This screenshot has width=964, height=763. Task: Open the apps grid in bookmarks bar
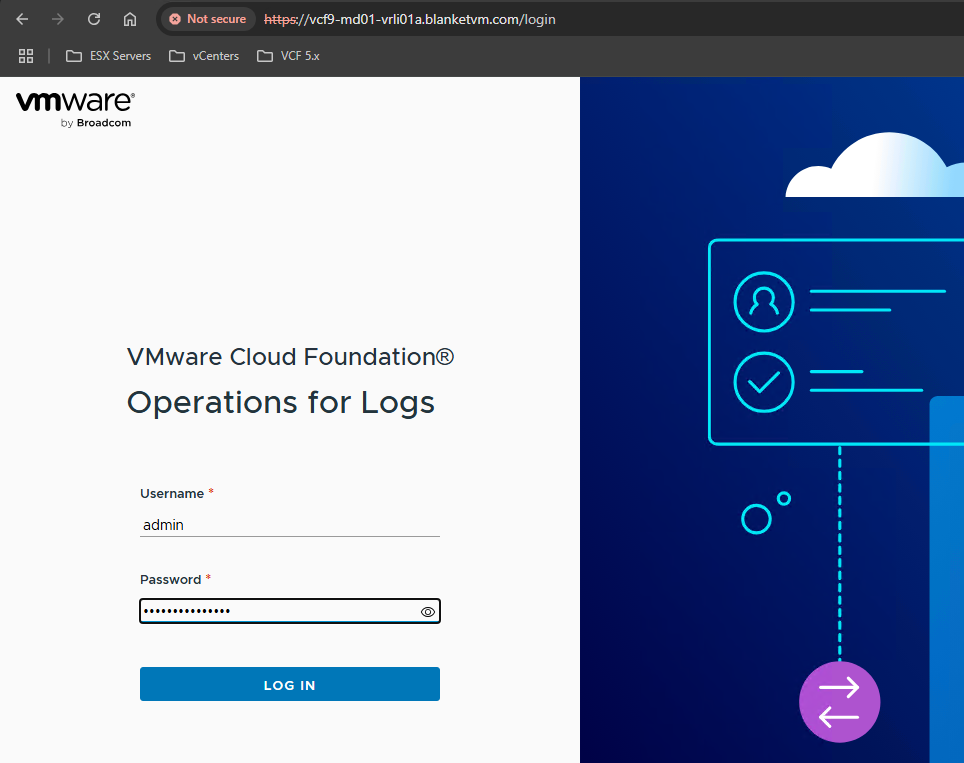coord(26,56)
